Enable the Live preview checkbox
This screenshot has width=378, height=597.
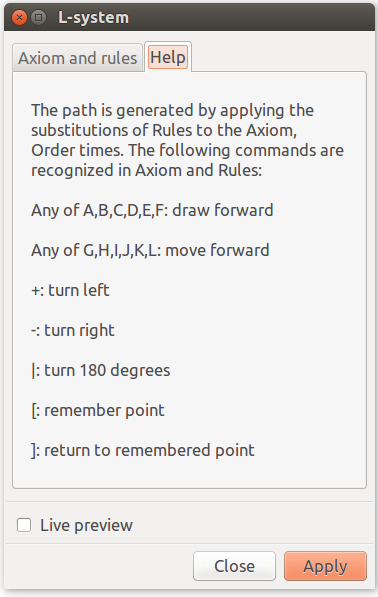click(24, 525)
